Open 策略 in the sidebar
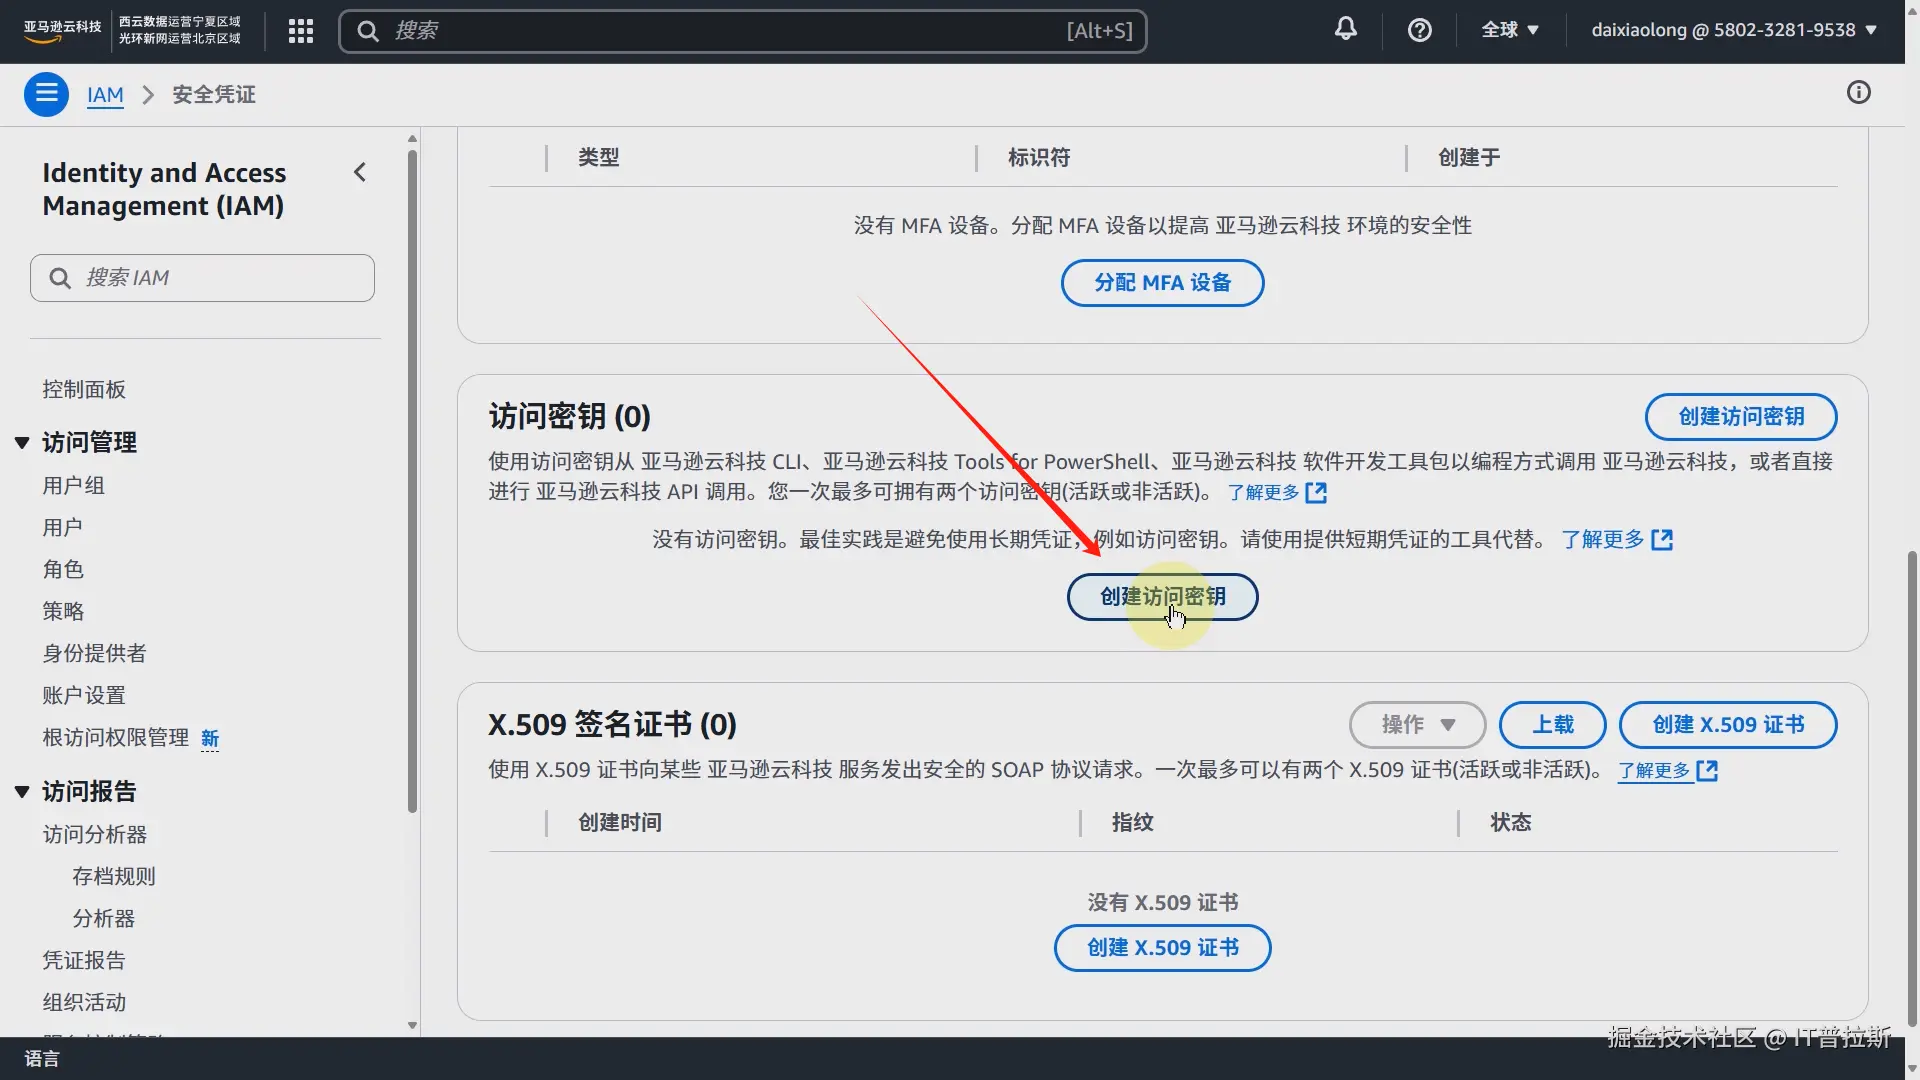 click(x=63, y=611)
